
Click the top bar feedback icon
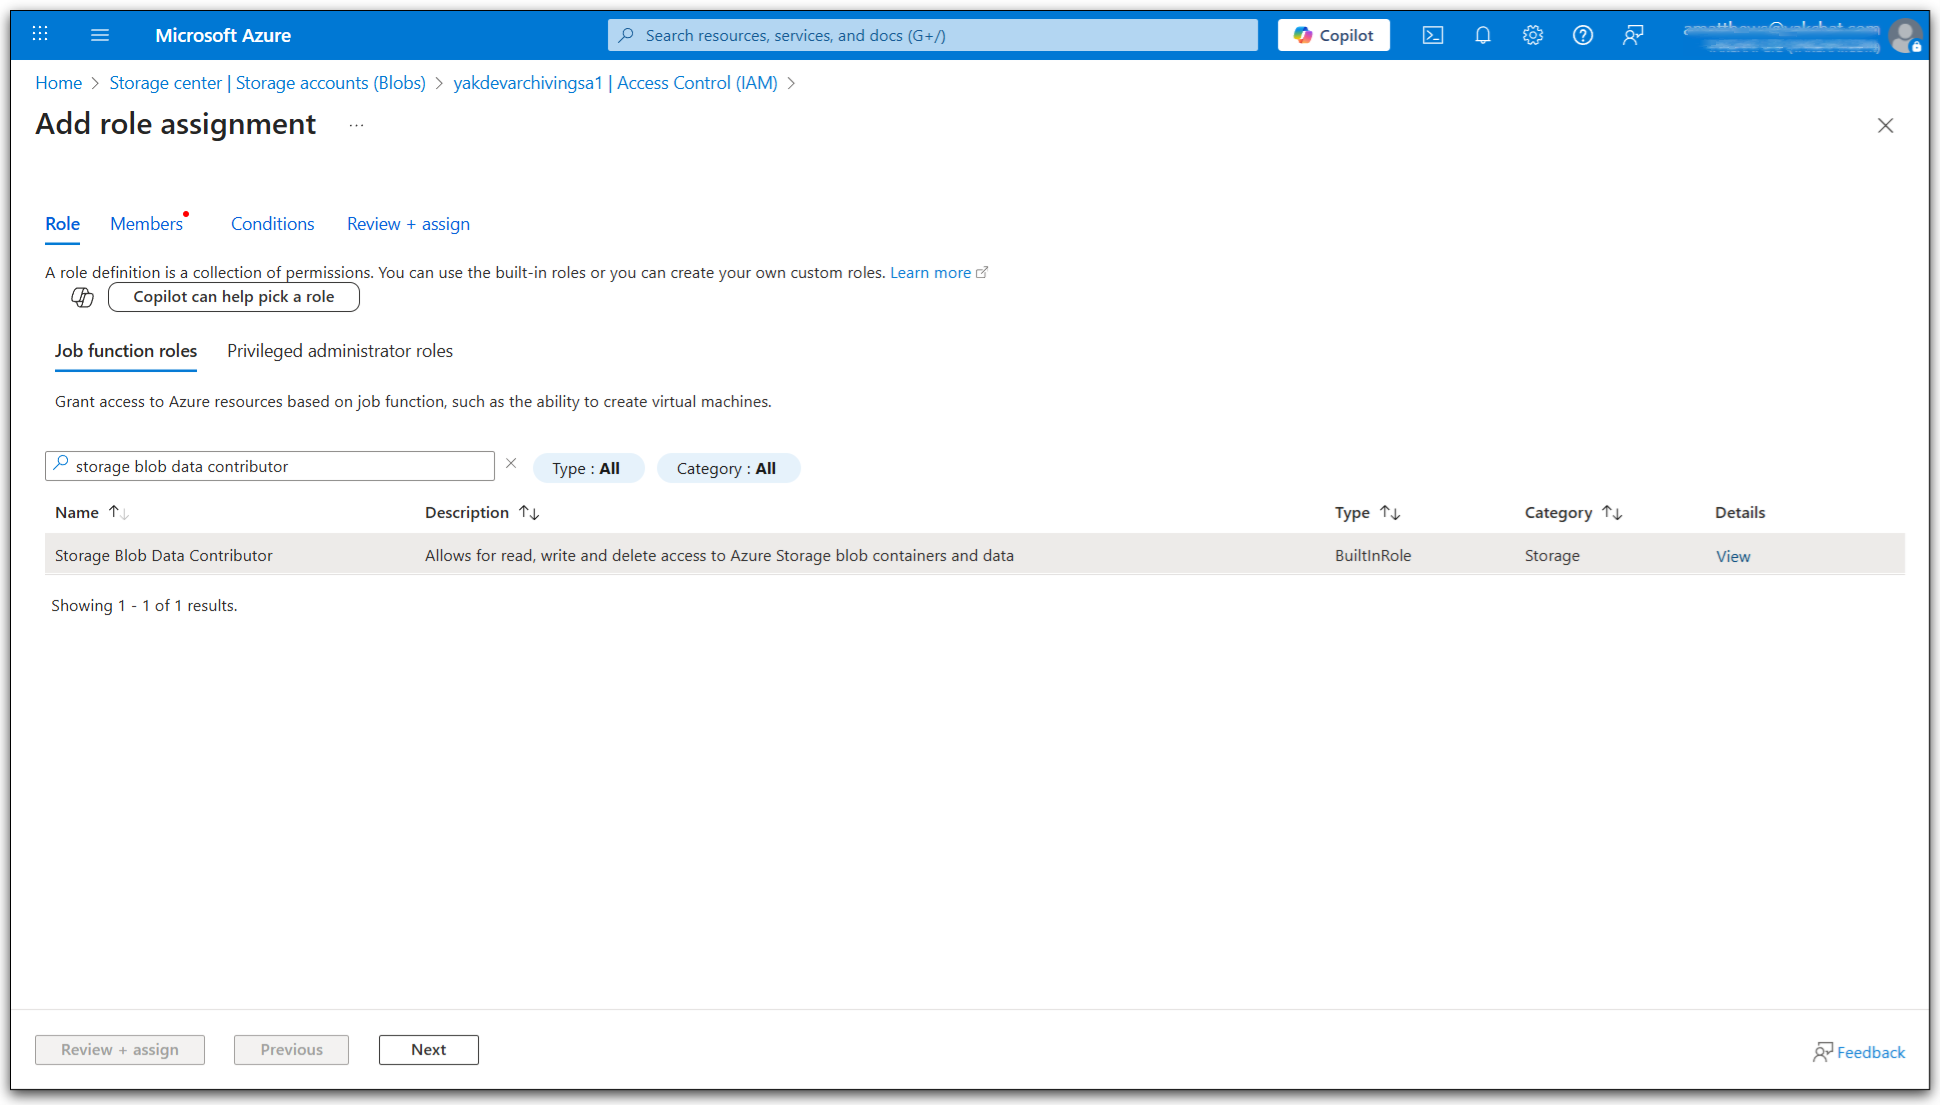point(1632,35)
